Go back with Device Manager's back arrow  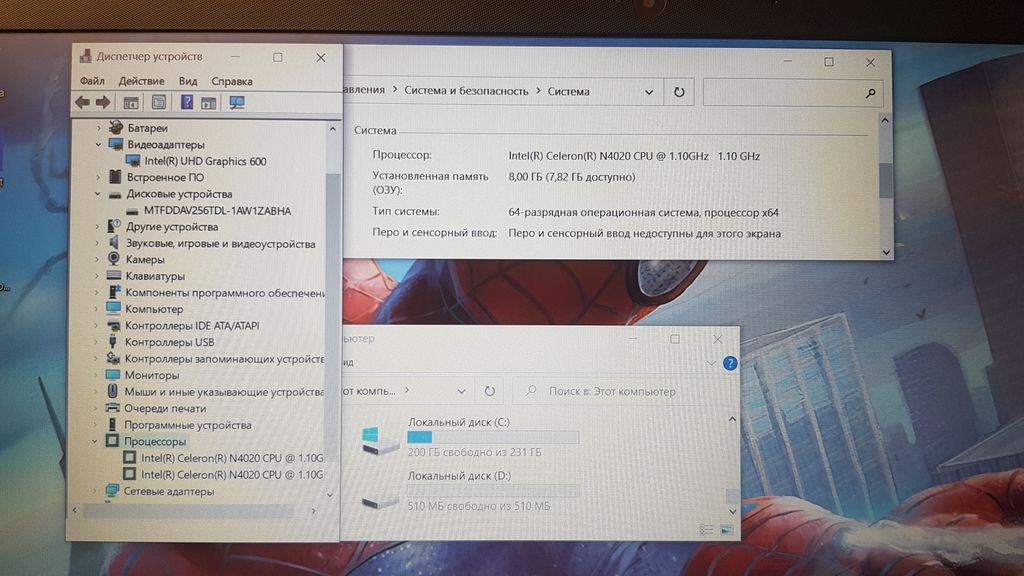[83, 102]
